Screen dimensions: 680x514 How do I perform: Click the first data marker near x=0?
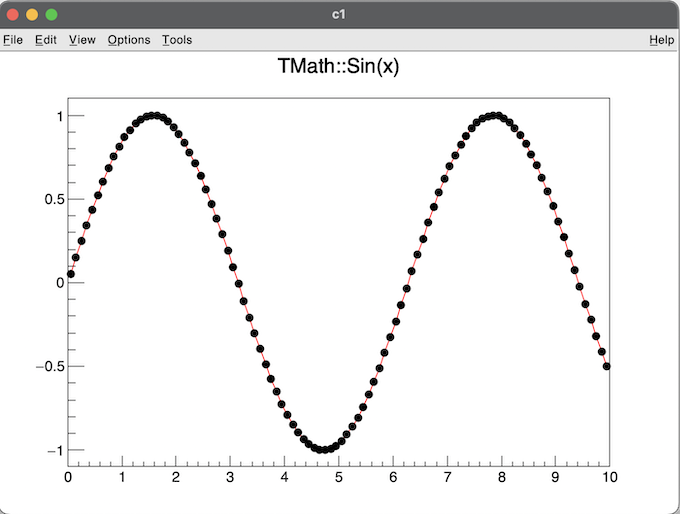(x=71, y=274)
